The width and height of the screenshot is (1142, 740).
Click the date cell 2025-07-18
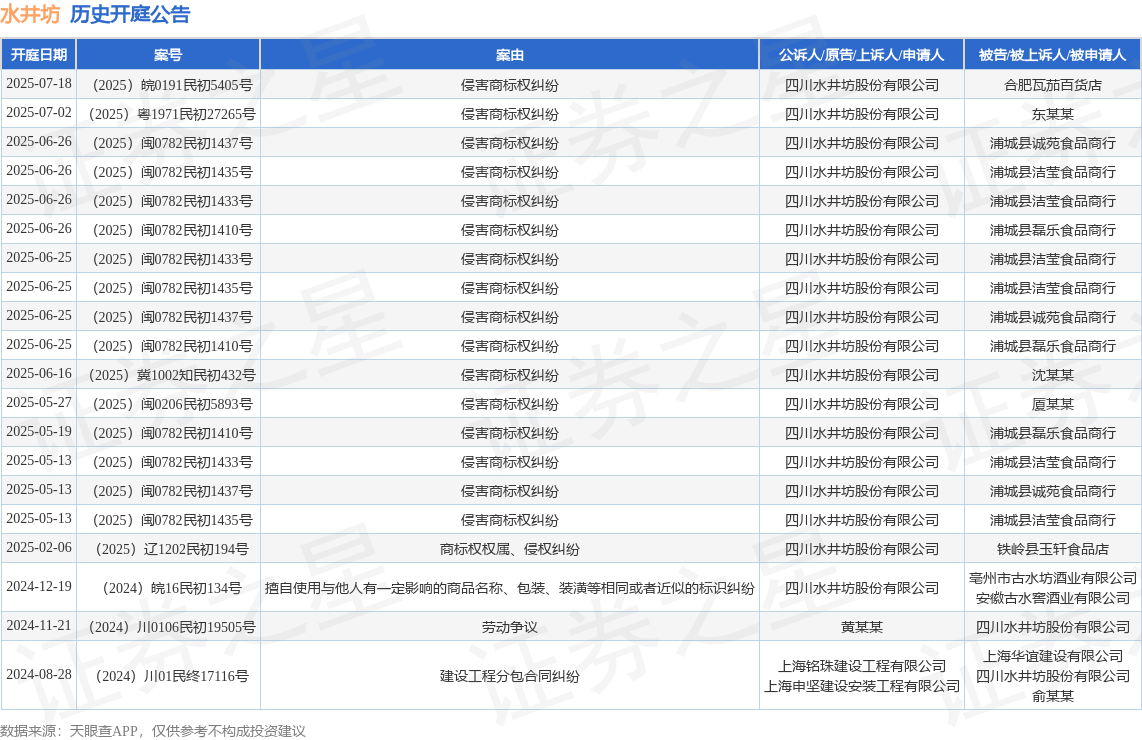[x=39, y=84]
